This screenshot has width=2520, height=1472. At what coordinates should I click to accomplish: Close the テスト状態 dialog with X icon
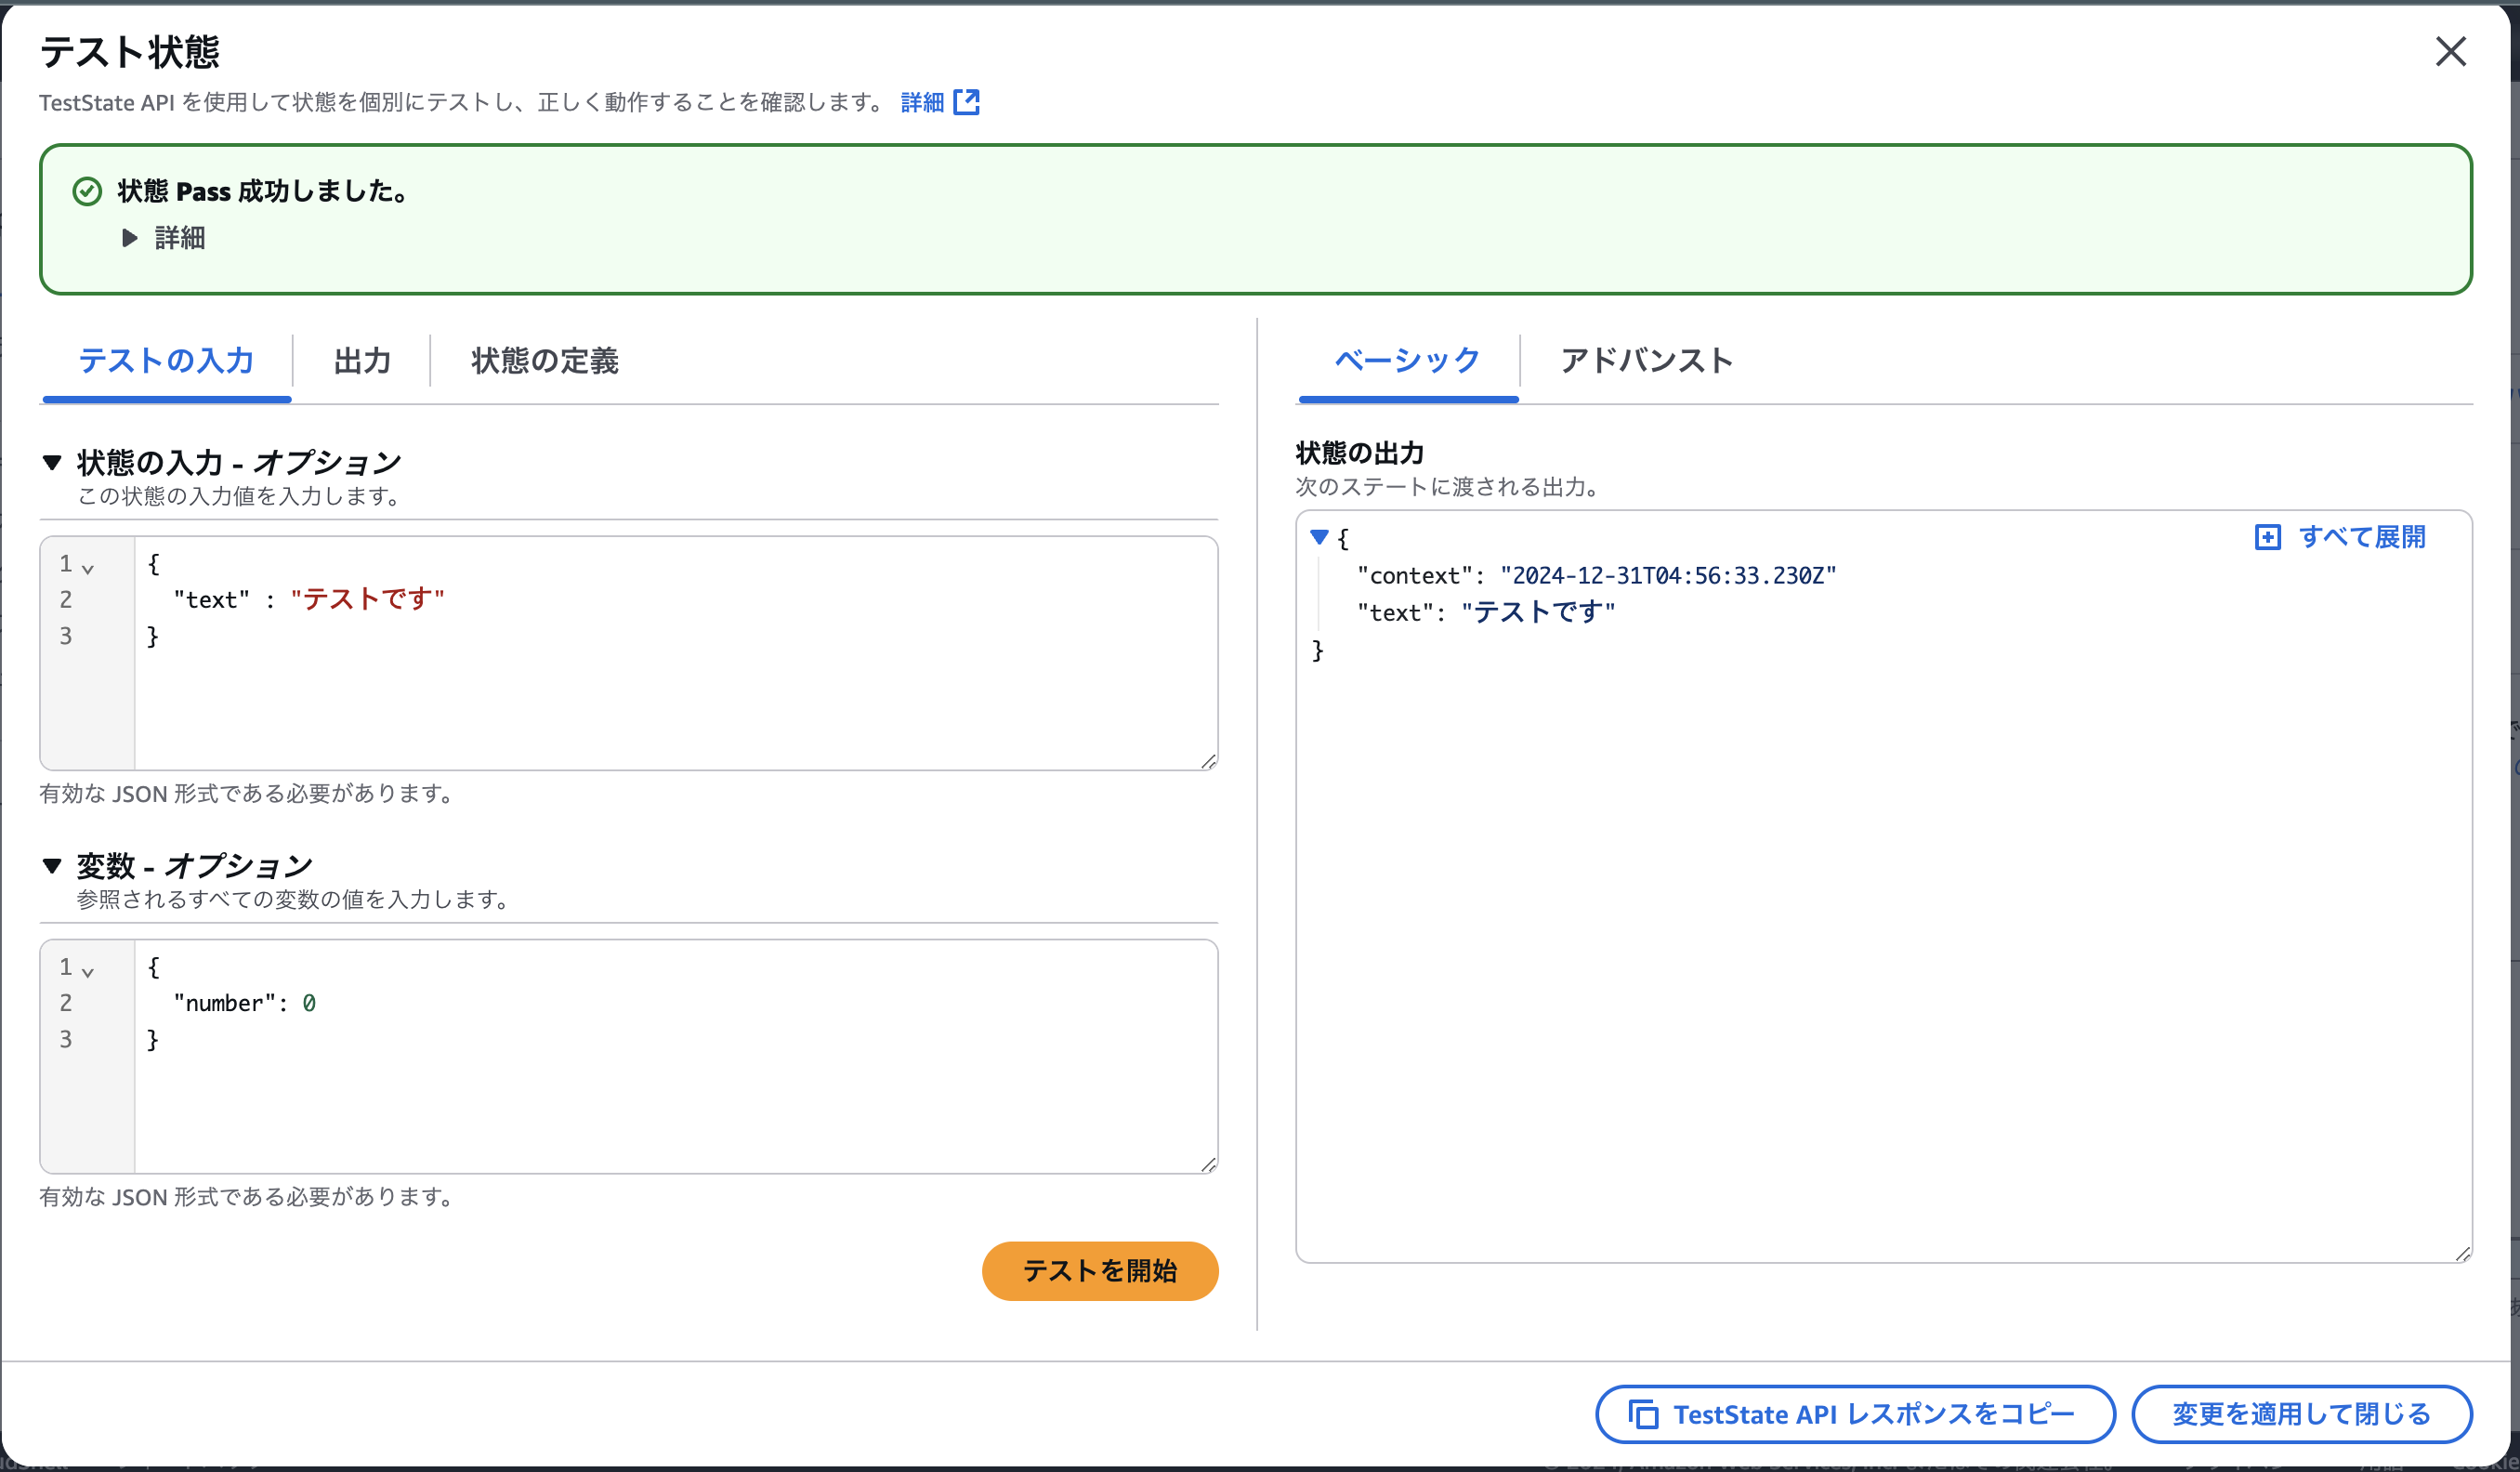click(2451, 52)
